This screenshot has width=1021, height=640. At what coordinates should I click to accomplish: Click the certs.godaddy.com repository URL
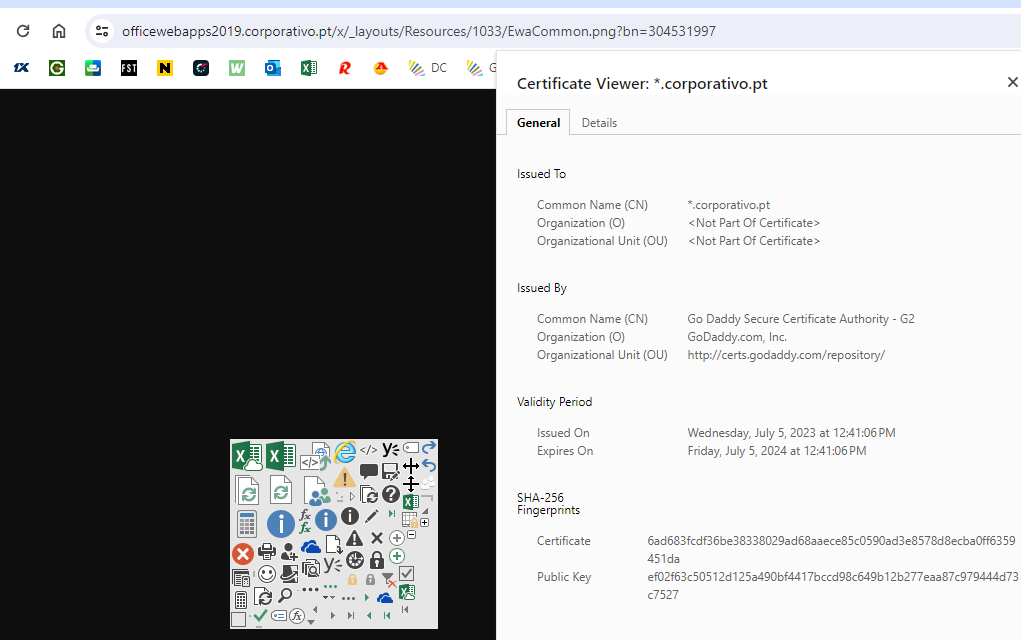(x=786, y=355)
